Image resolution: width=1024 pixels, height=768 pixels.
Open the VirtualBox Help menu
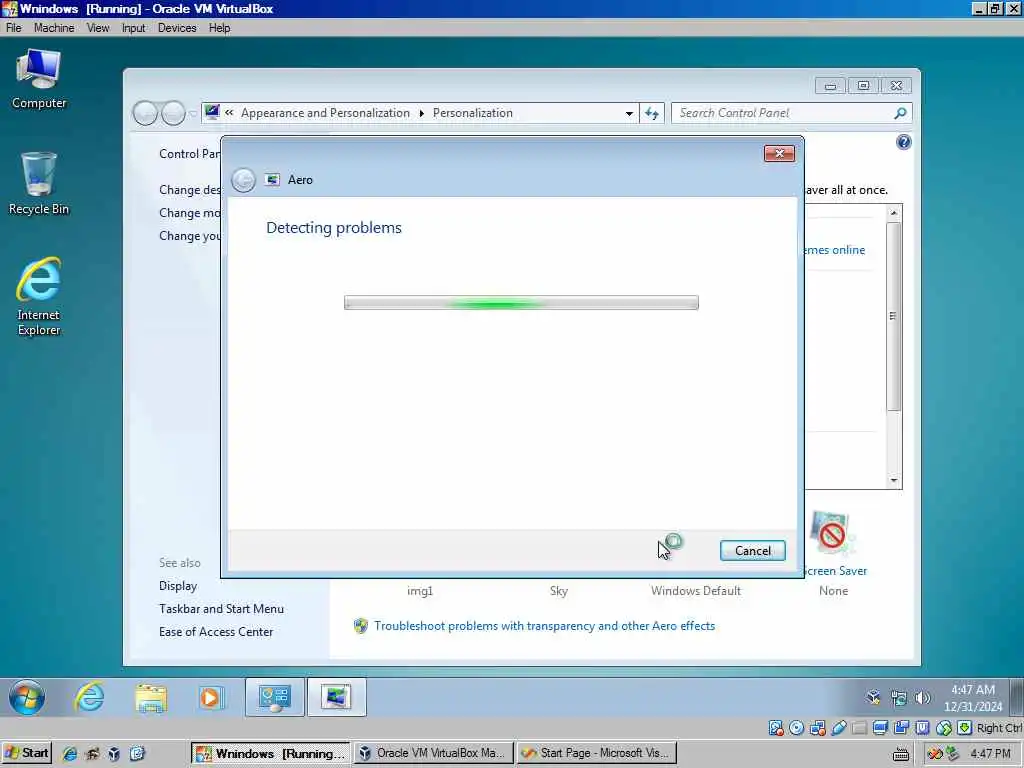click(219, 27)
